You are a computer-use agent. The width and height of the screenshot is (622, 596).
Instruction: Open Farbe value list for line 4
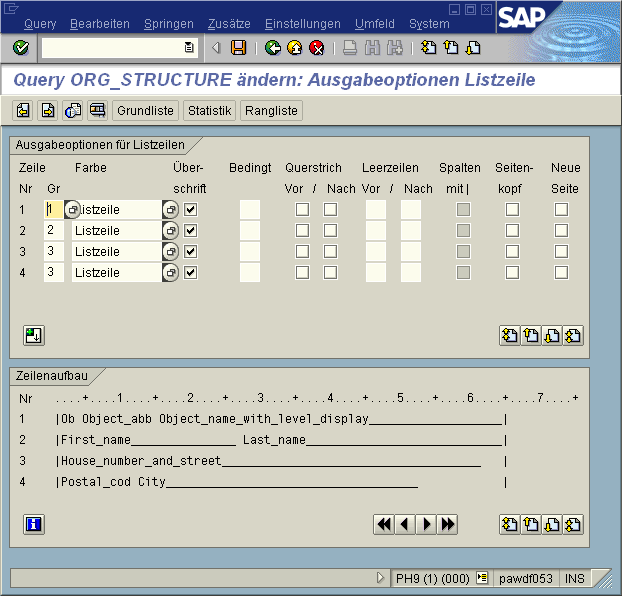point(171,272)
